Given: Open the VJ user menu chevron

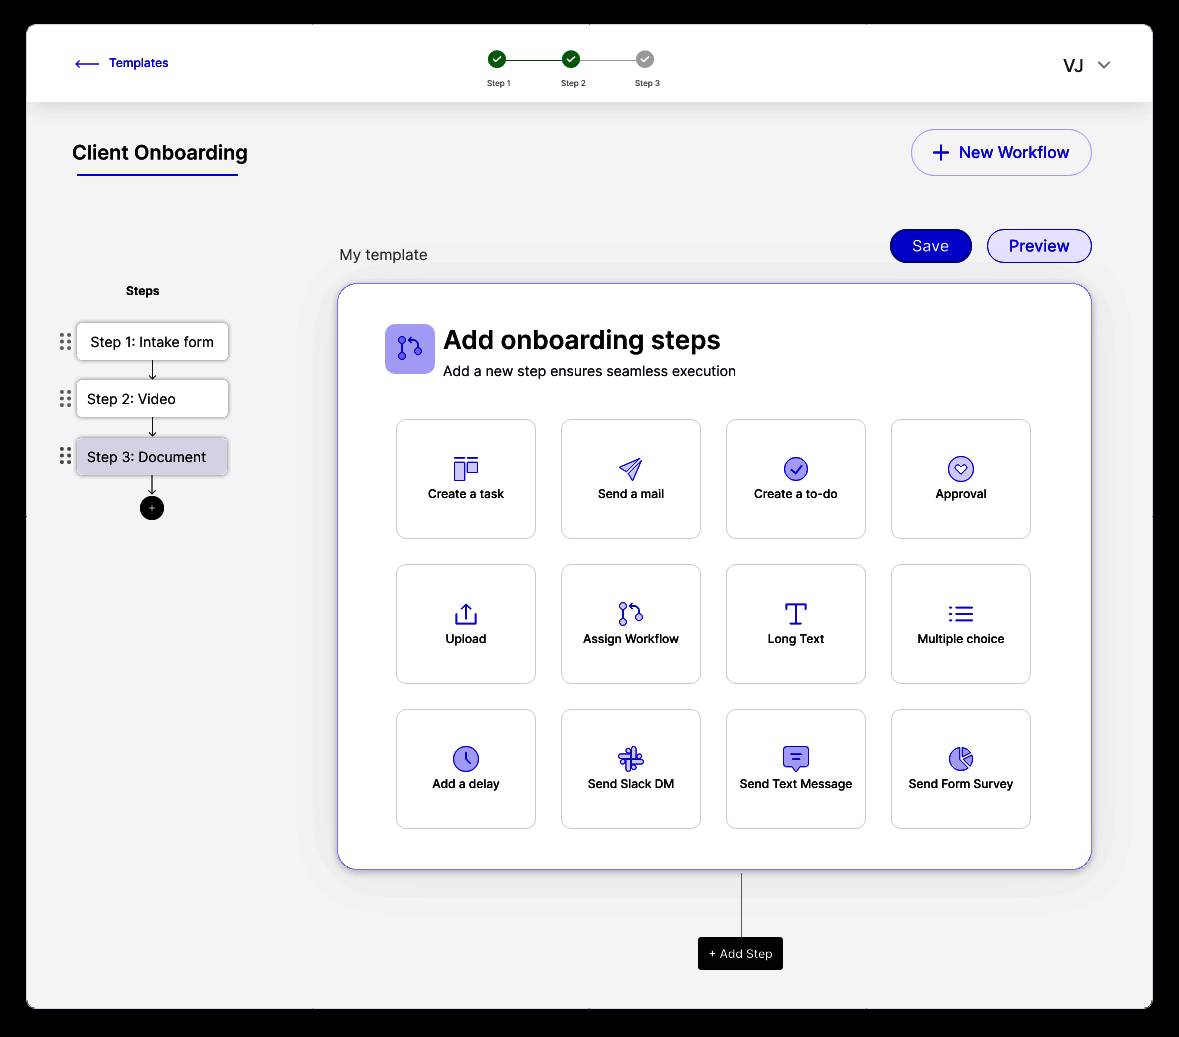Looking at the screenshot, I should (1103, 65).
